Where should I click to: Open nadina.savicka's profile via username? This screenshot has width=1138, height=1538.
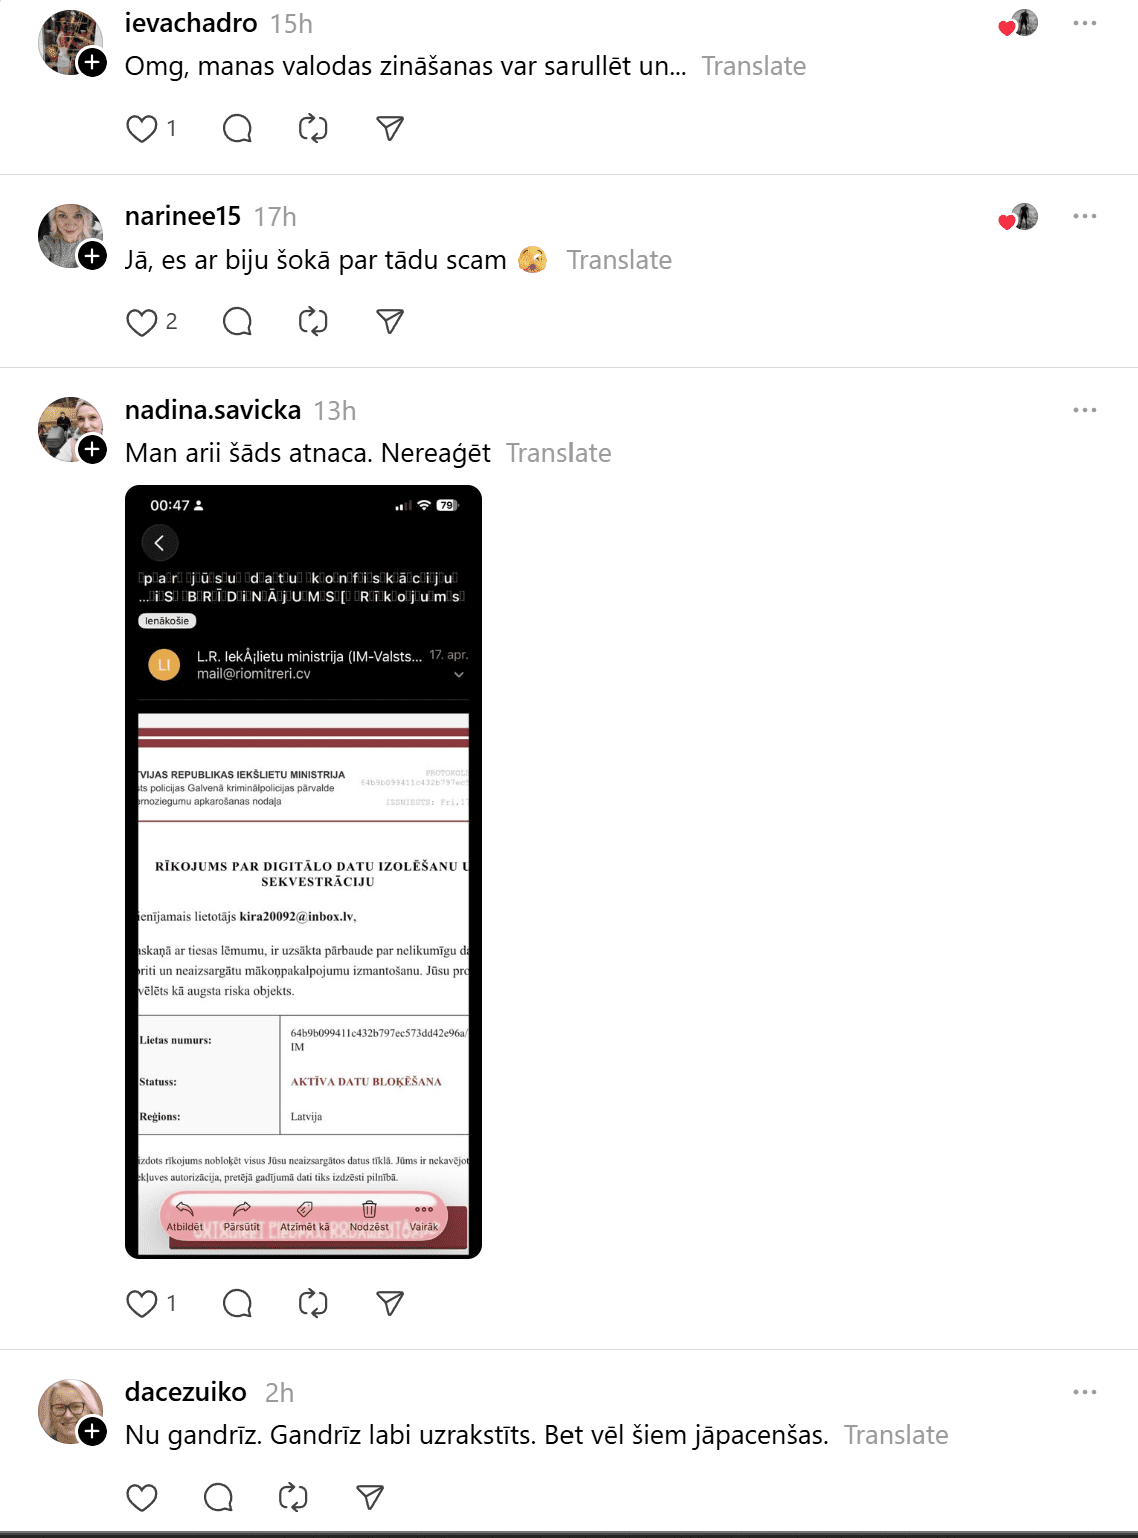(x=213, y=410)
